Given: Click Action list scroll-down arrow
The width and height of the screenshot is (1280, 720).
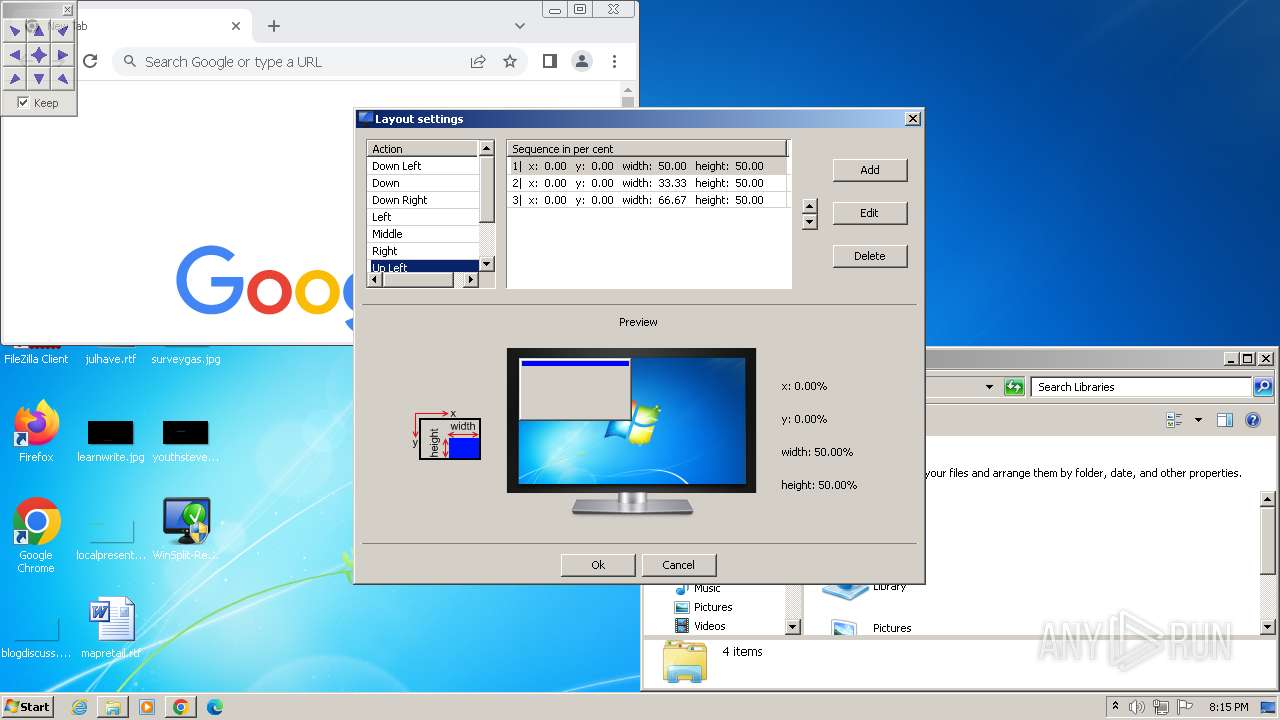Looking at the screenshot, I should (487, 264).
